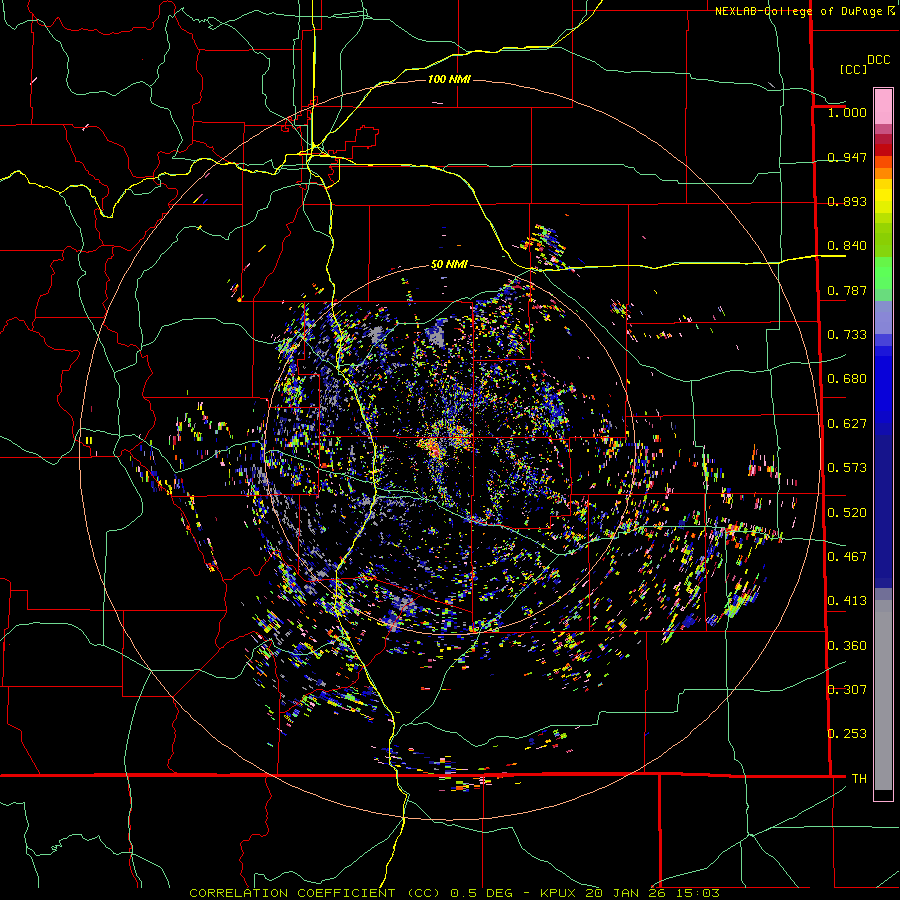Click the [CC] units label

point(853,69)
